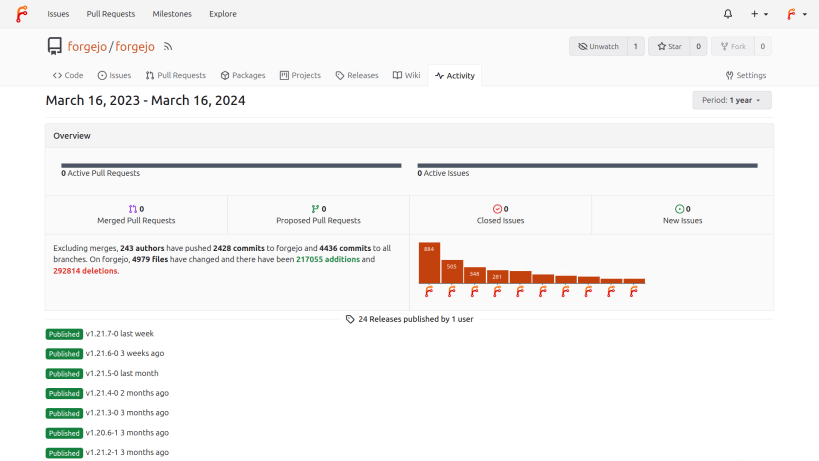The image size is (819, 461).
Task: Click the Active Issues progress bar
Action: tap(587, 166)
